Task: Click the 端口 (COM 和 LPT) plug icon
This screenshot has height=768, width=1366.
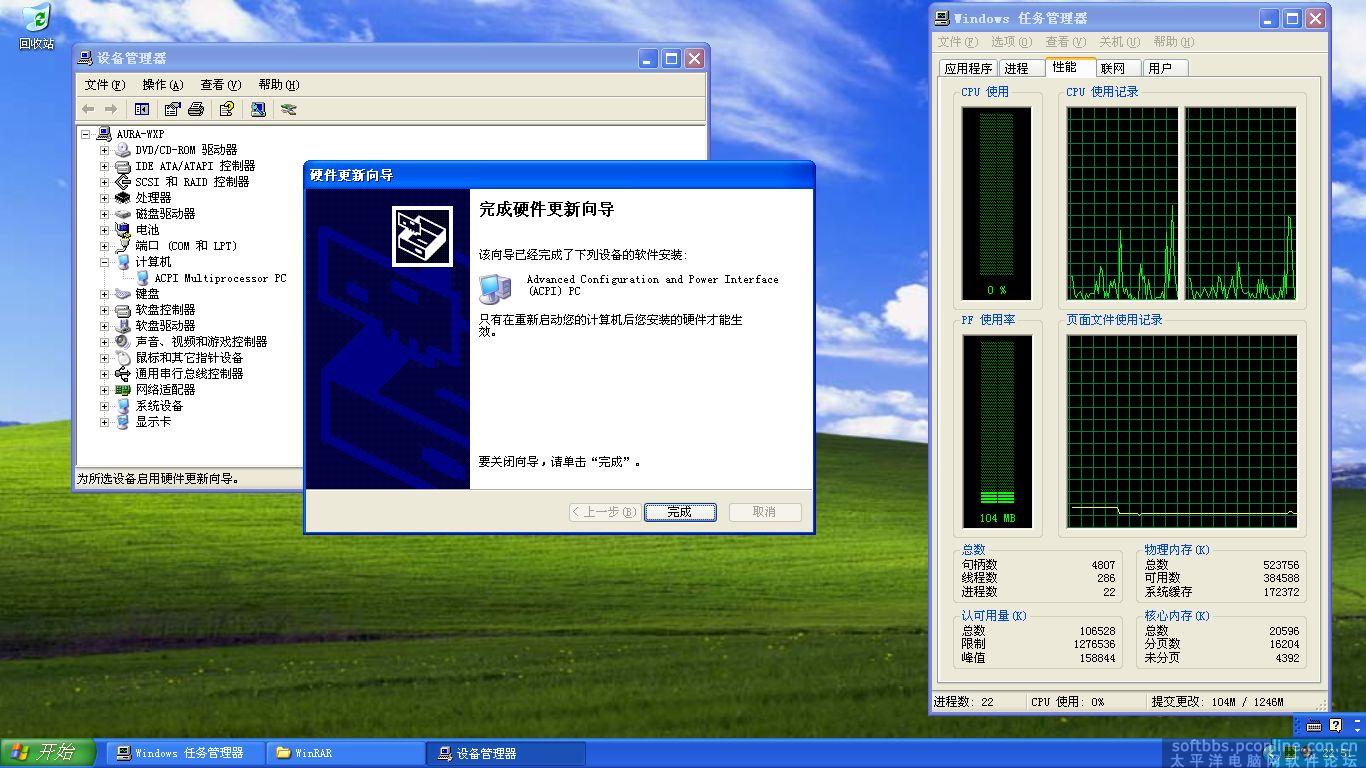Action: (x=123, y=246)
